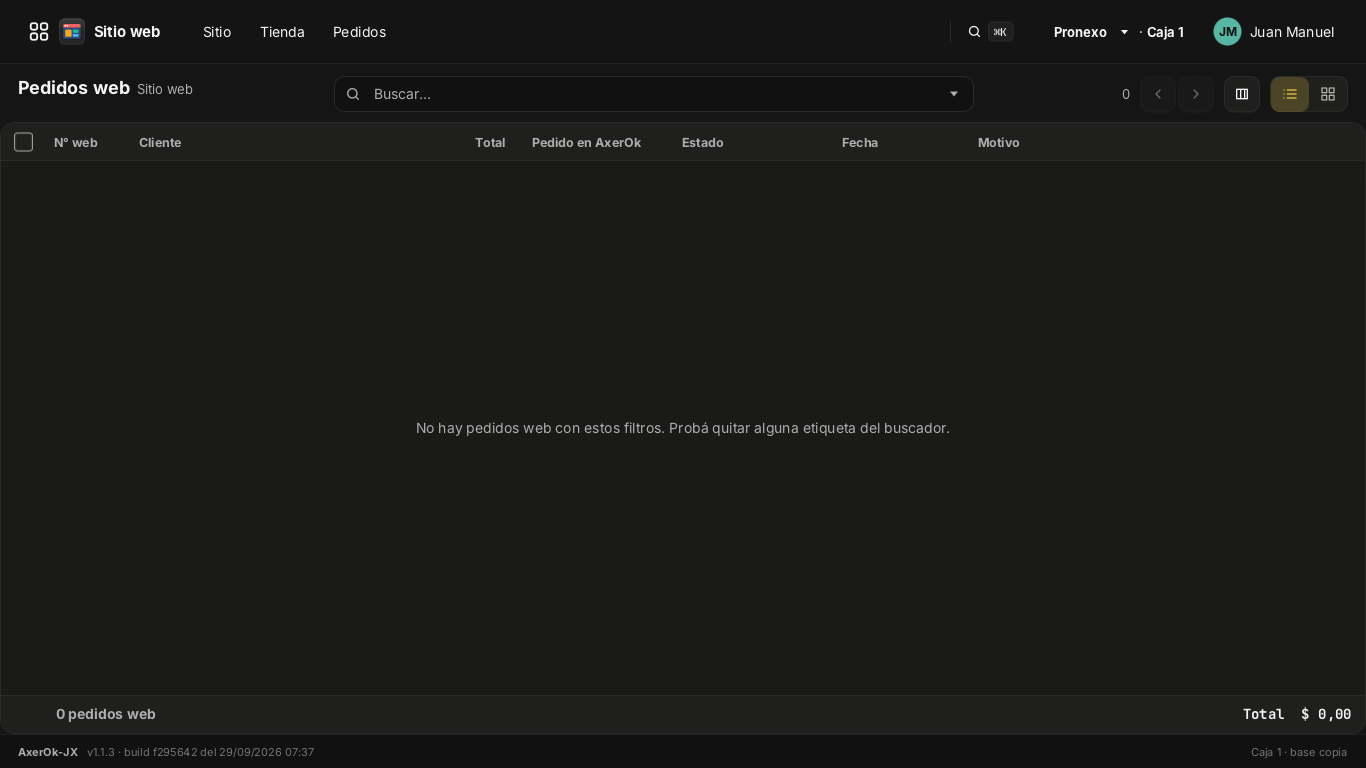Click the footer Total $ 0,00 value
Image resolution: width=1366 pixels, height=768 pixels.
pos(1297,714)
